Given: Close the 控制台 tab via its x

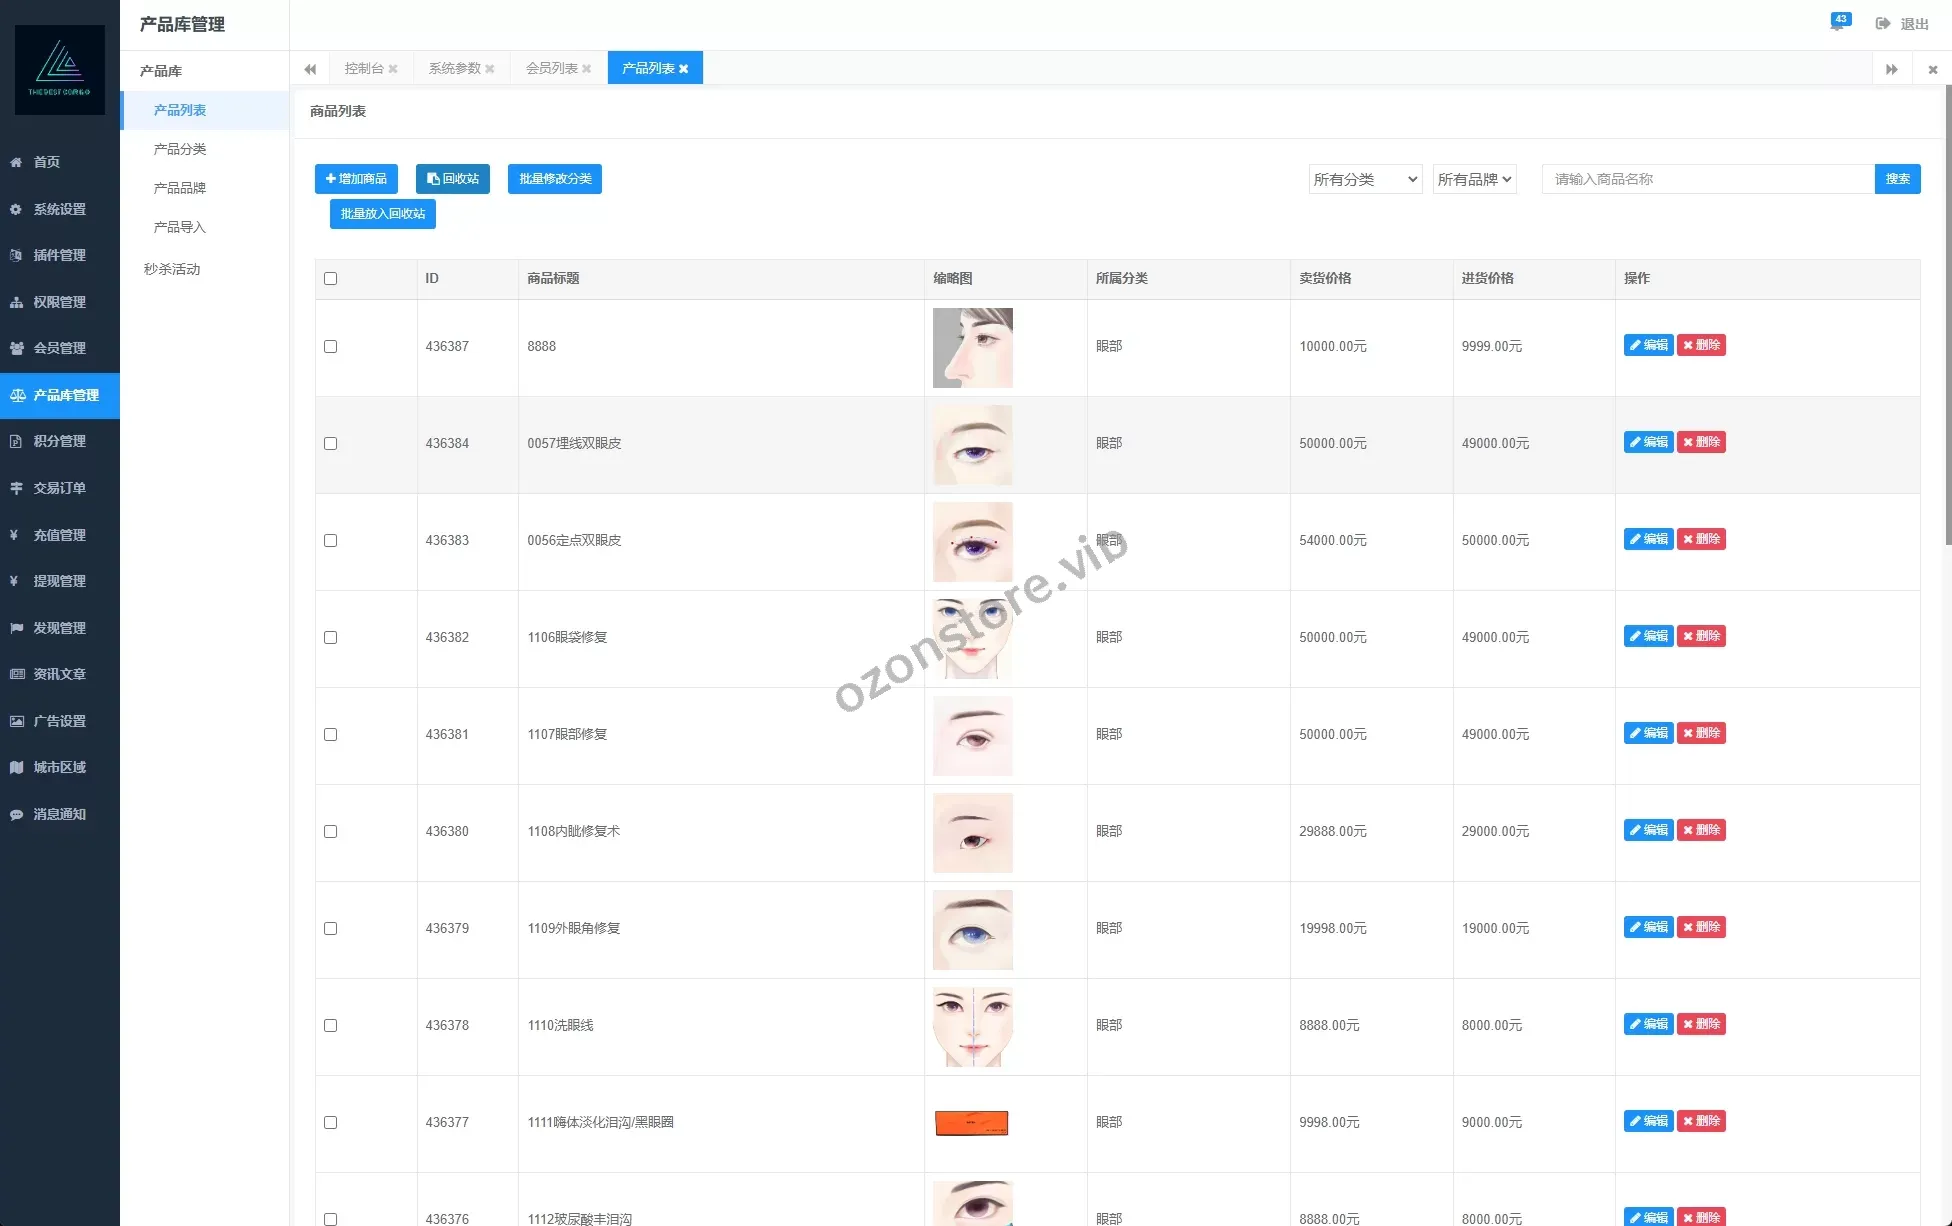Looking at the screenshot, I should click(x=393, y=69).
